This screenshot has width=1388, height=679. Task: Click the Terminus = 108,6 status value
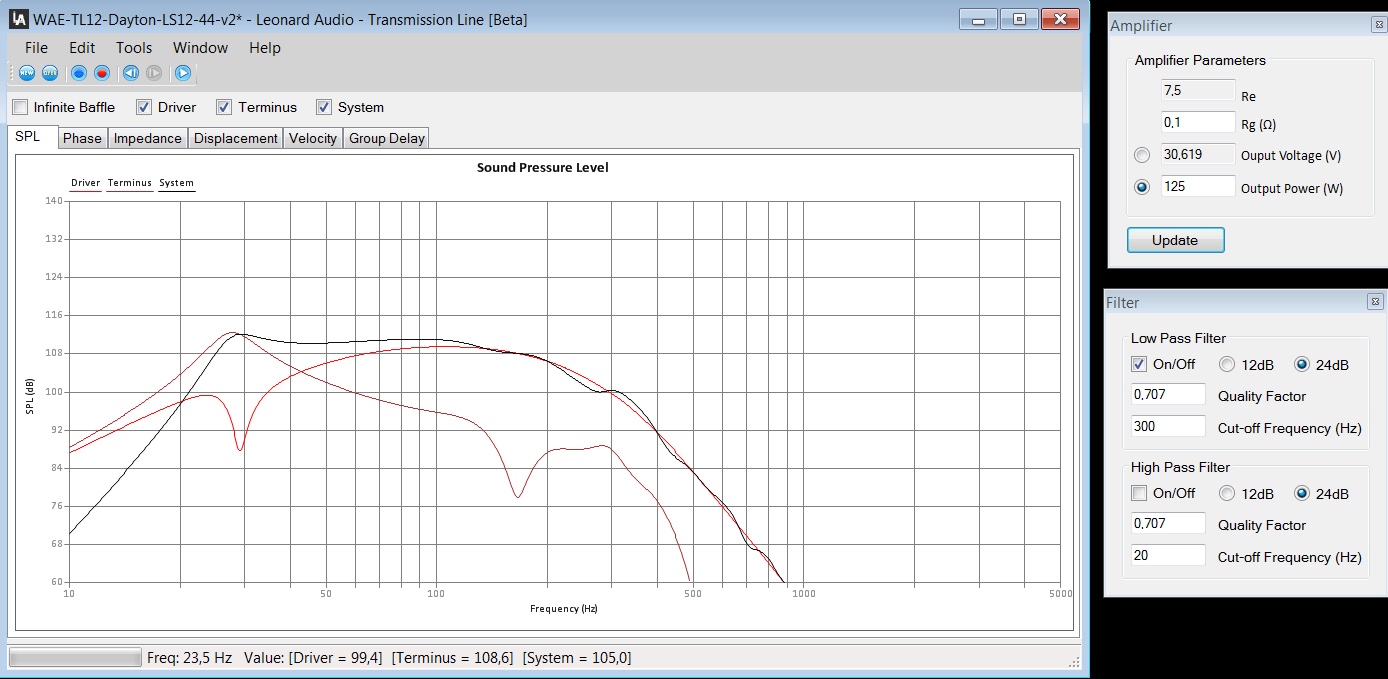[x=453, y=658]
